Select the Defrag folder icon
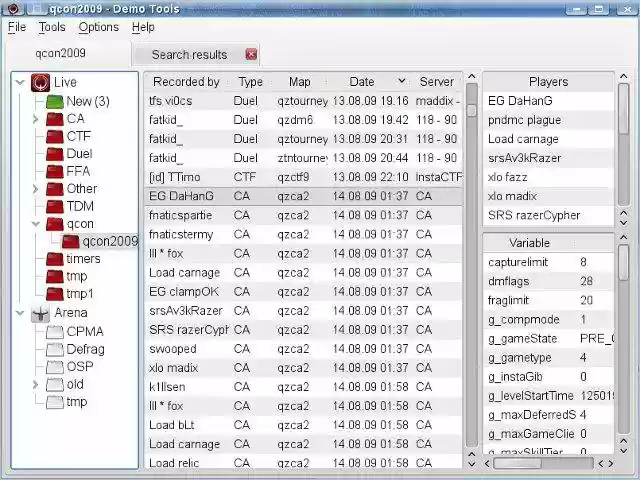Viewport: 640px width, 480px height. pos(55,350)
